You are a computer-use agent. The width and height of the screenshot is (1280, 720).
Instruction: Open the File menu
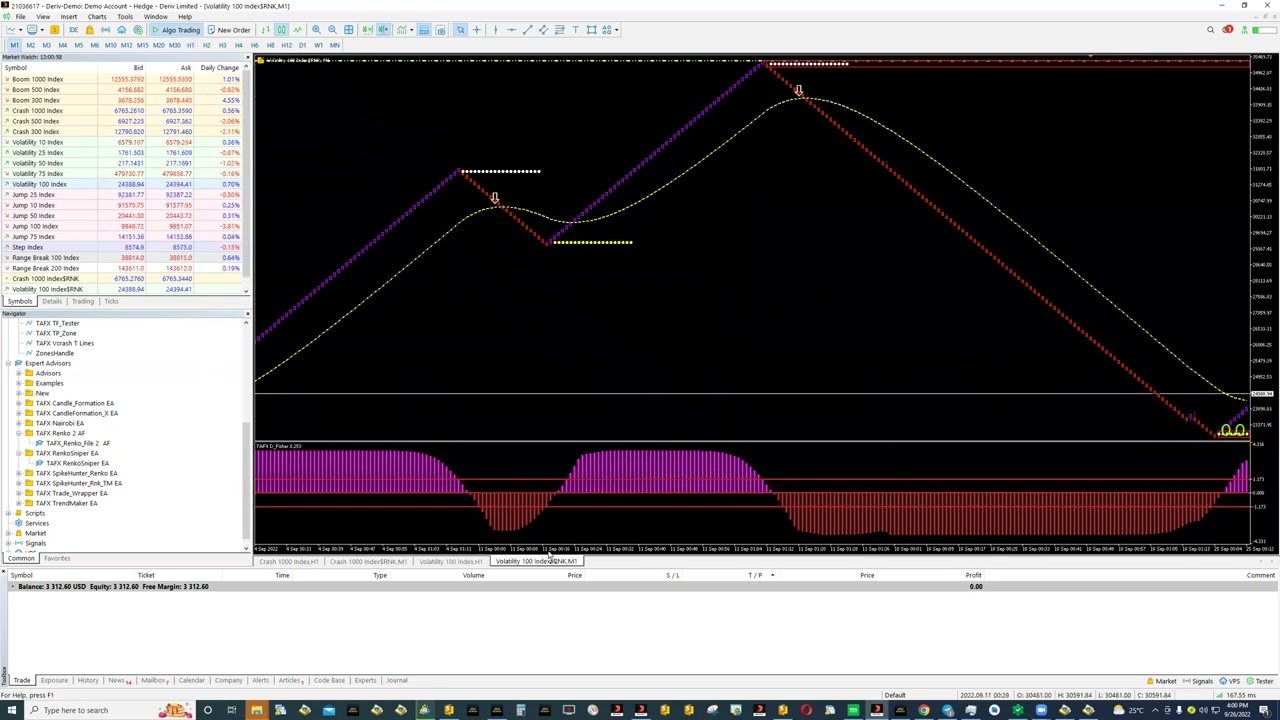(x=20, y=17)
